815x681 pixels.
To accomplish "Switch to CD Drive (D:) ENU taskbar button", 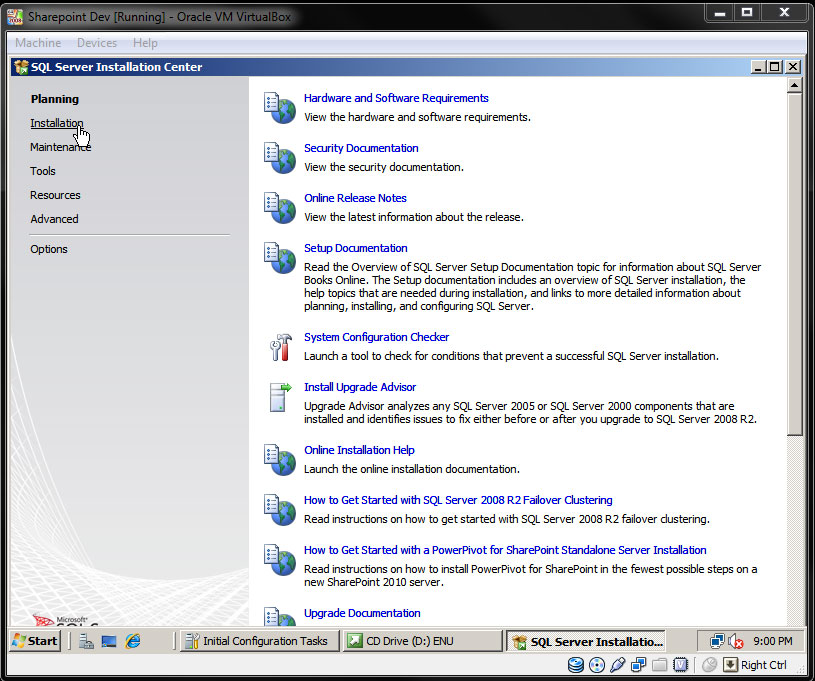I will click(x=422, y=641).
